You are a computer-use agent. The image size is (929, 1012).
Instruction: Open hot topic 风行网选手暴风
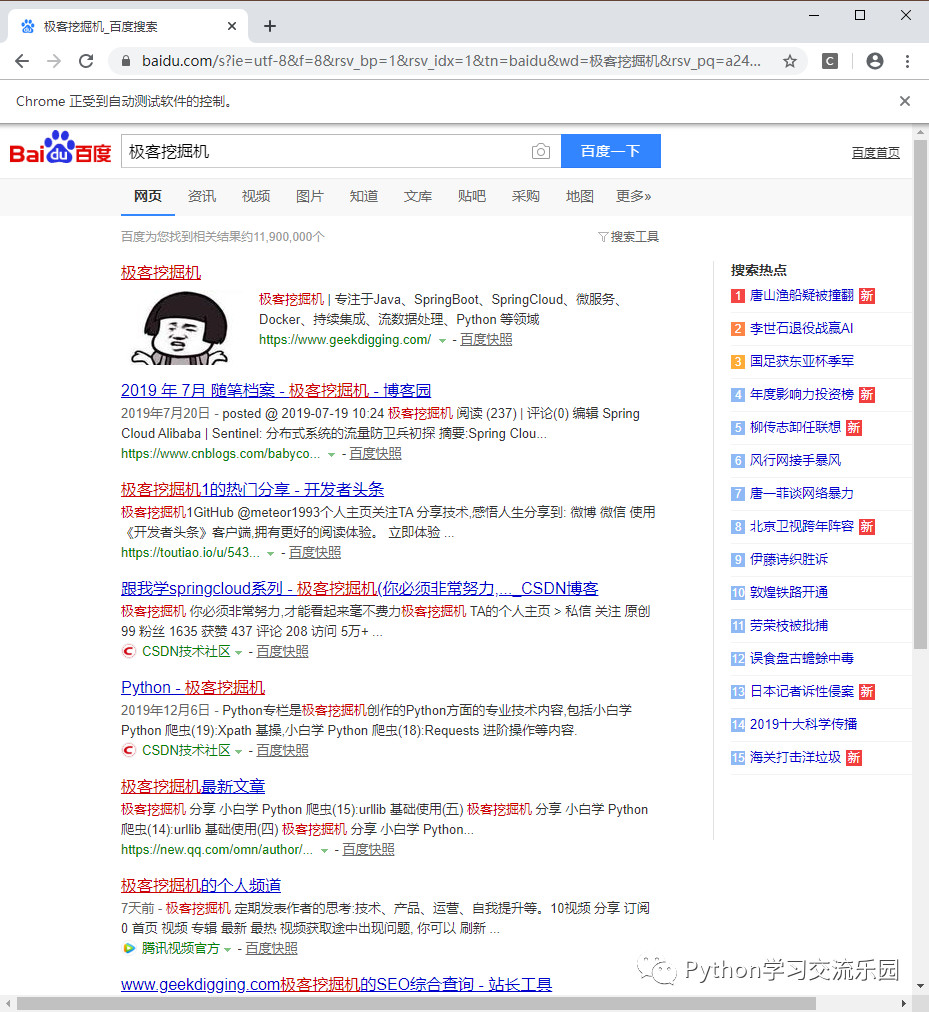(x=795, y=460)
